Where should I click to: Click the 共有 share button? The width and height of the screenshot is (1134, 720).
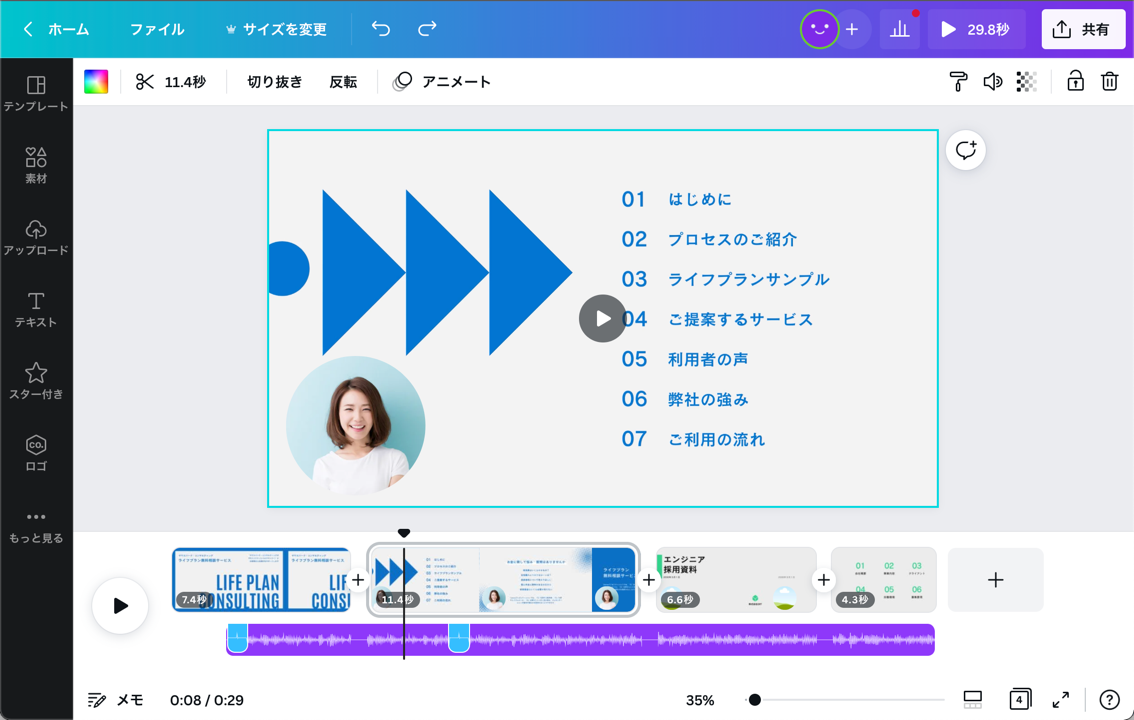pyautogui.click(x=1083, y=29)
